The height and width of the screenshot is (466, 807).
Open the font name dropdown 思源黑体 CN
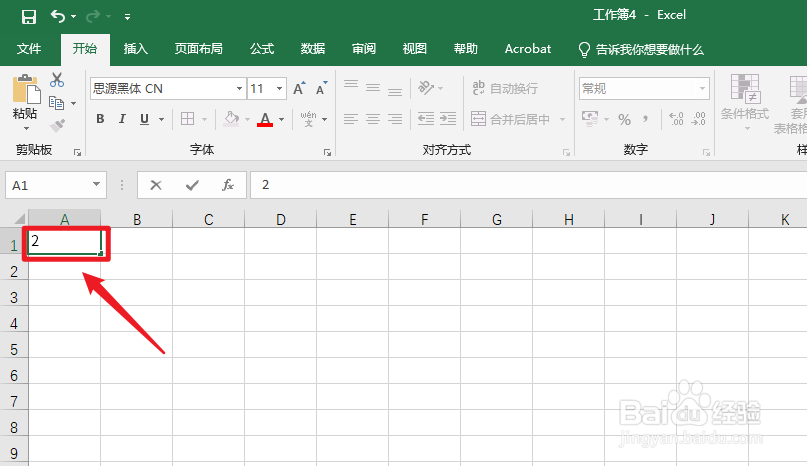(x=239, y=89)
